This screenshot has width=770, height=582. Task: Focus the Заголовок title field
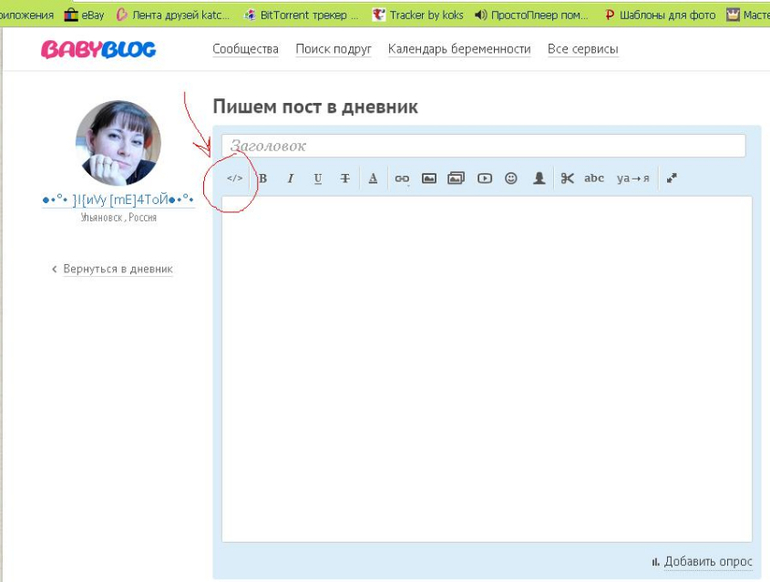point(483,146)
